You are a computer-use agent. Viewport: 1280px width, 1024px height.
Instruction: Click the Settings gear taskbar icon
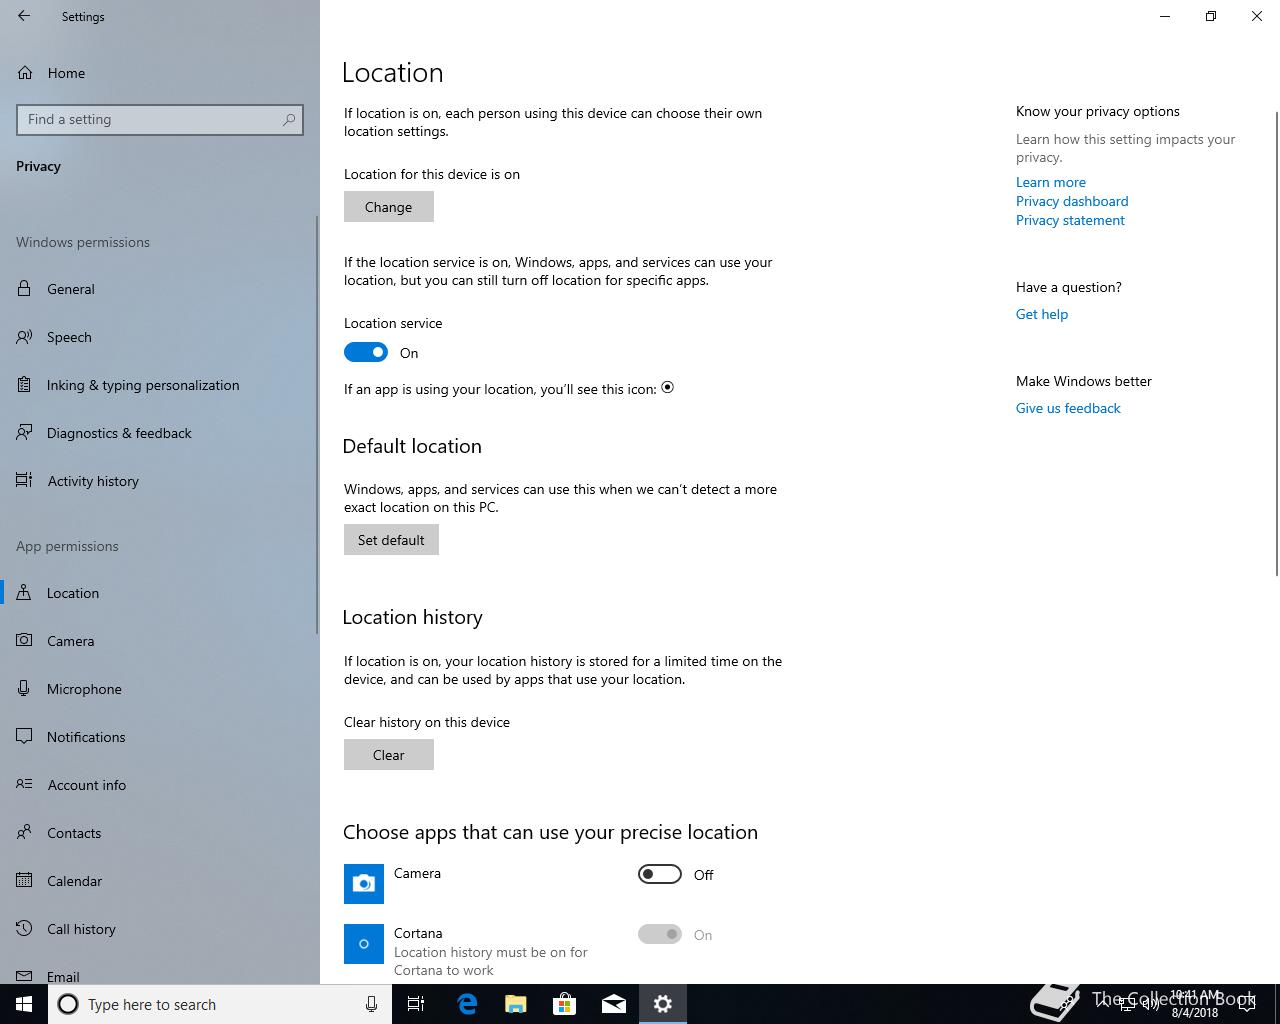click(x=663, y=1004)
